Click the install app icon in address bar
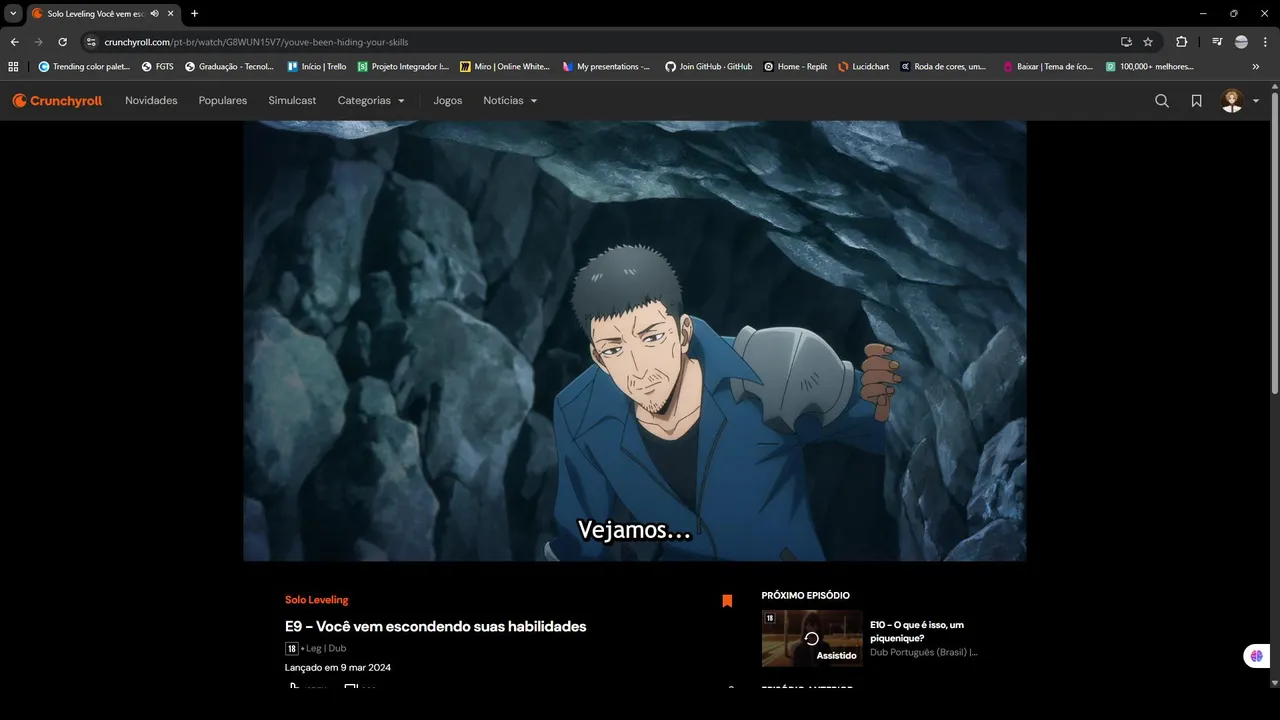 [1126, 42]
